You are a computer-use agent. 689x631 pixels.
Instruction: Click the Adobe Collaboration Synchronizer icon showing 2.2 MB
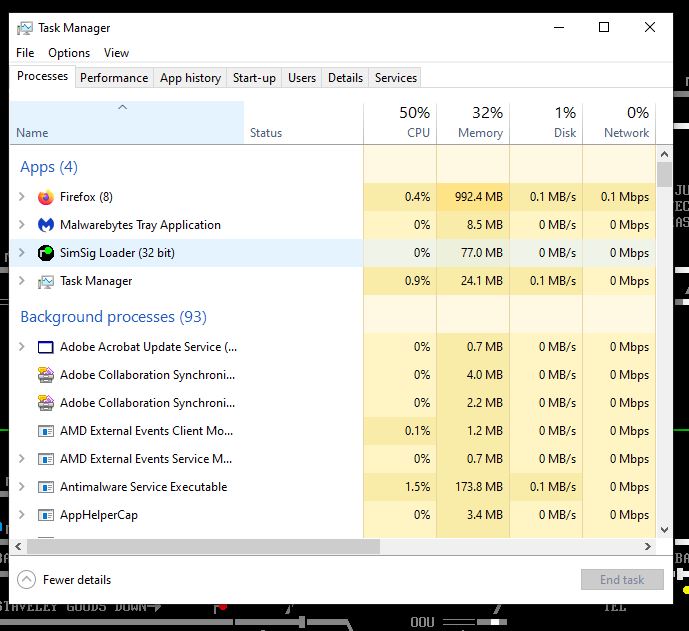[x=46, y=403]
